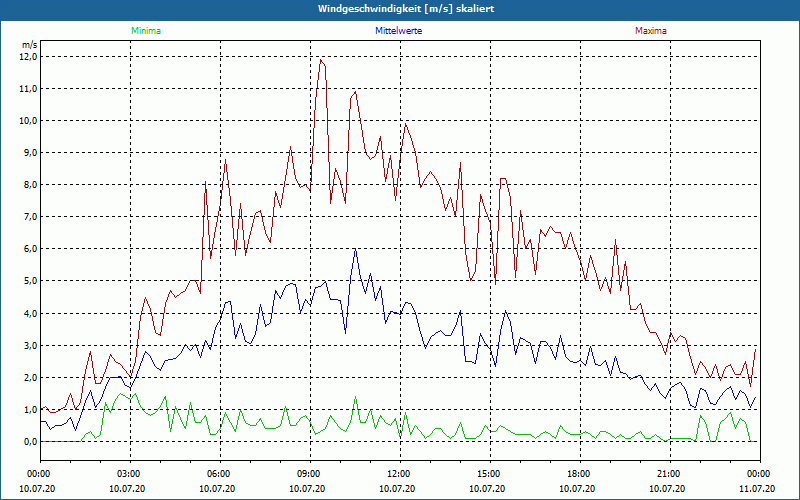Viewport: 800px width, 500px height.
Task: Click the 15:00 time axis label
Action: (x=490, y=474)
